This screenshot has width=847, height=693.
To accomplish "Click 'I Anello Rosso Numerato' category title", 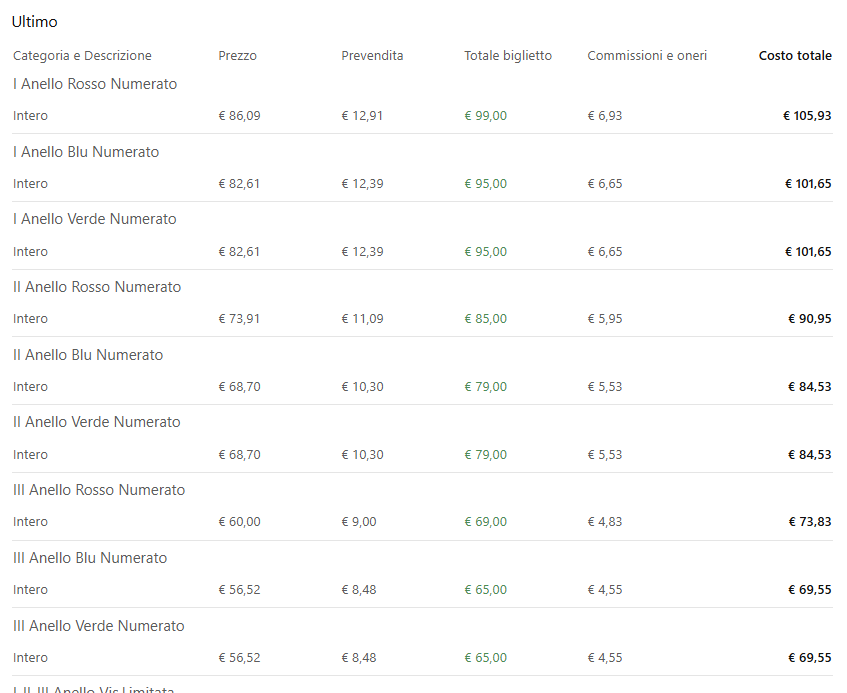I will coord(95,84).
